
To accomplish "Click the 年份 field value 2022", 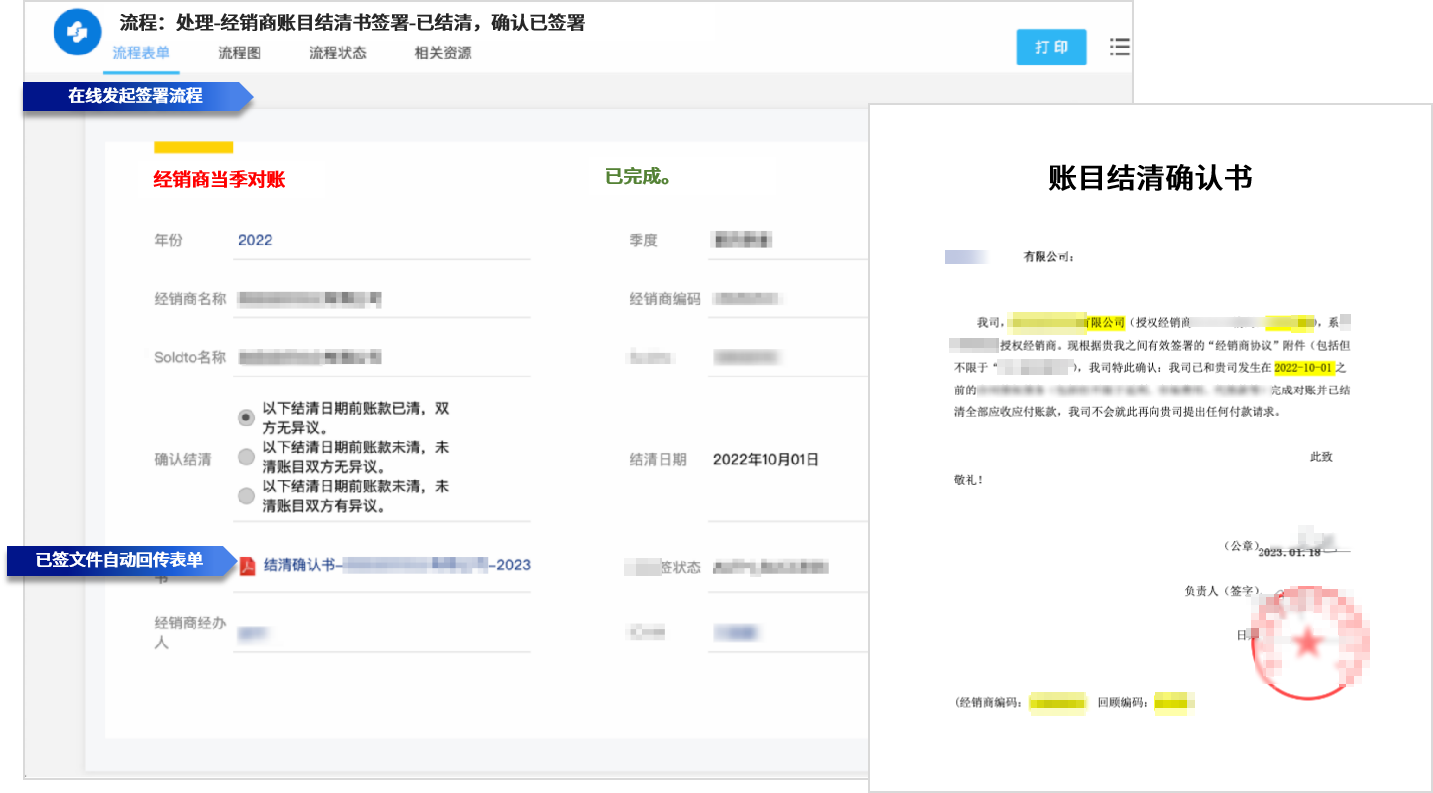I will (x=255, y=240).
